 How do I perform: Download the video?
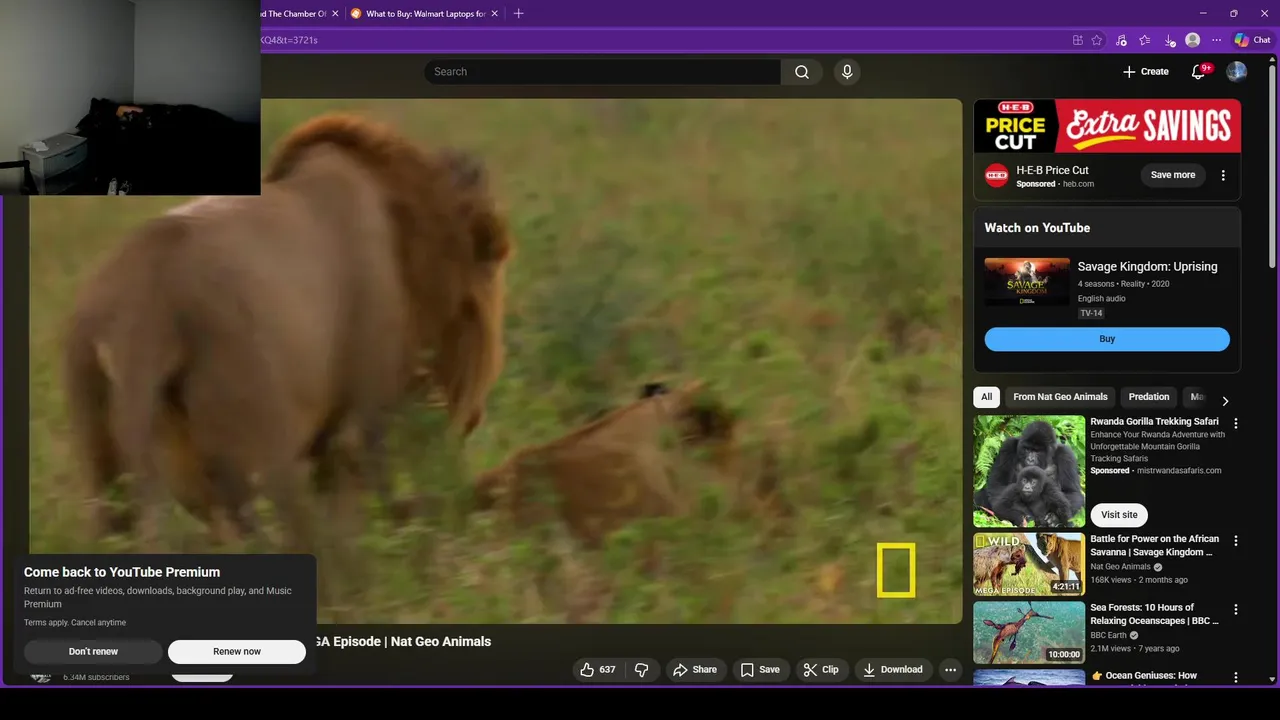point(893,670)
